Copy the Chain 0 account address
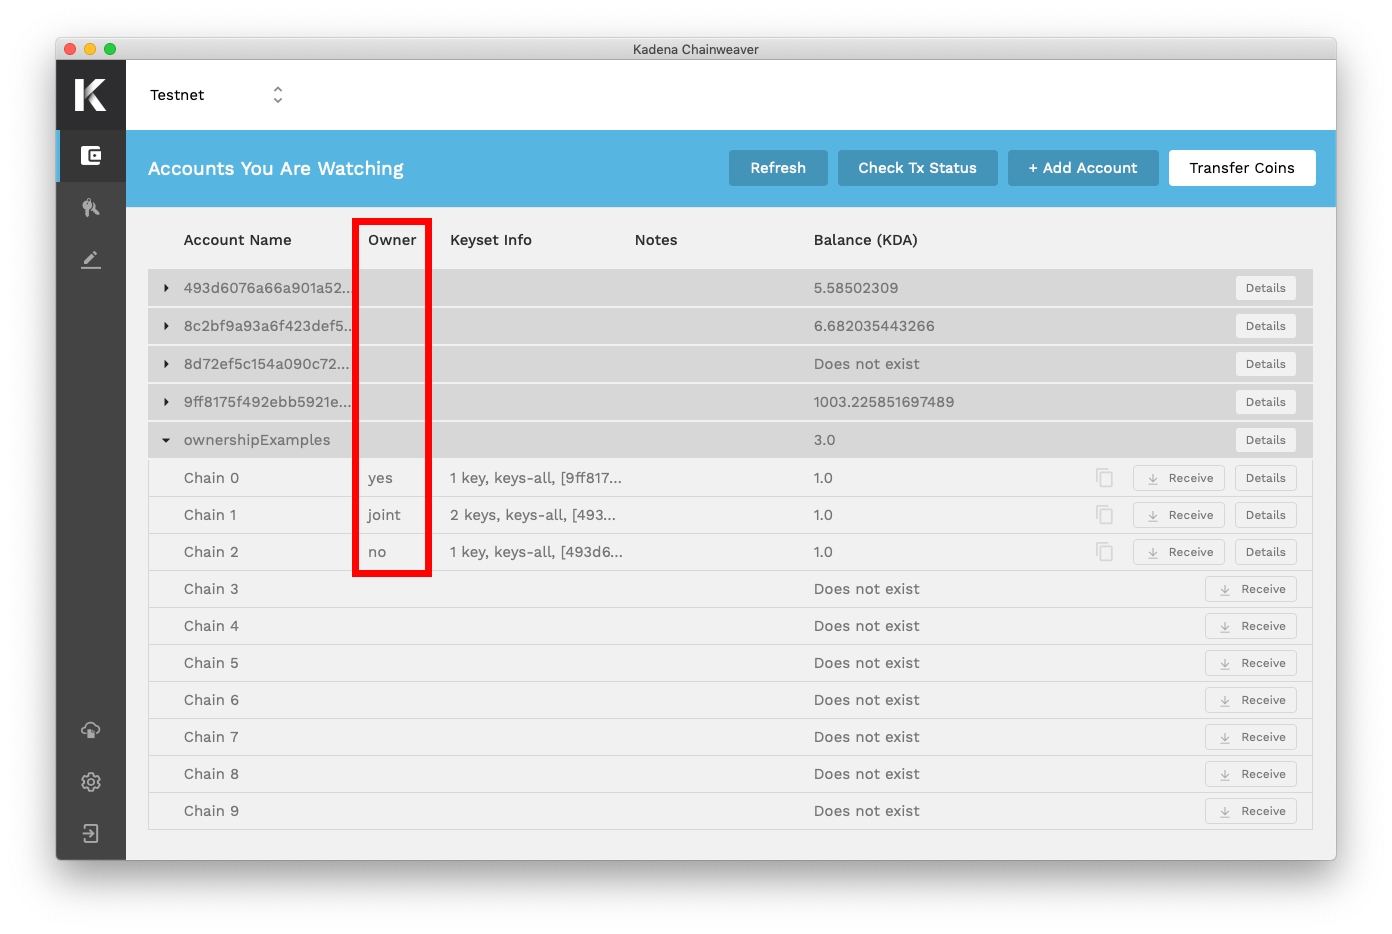1392x934 pixels. 1104,478
